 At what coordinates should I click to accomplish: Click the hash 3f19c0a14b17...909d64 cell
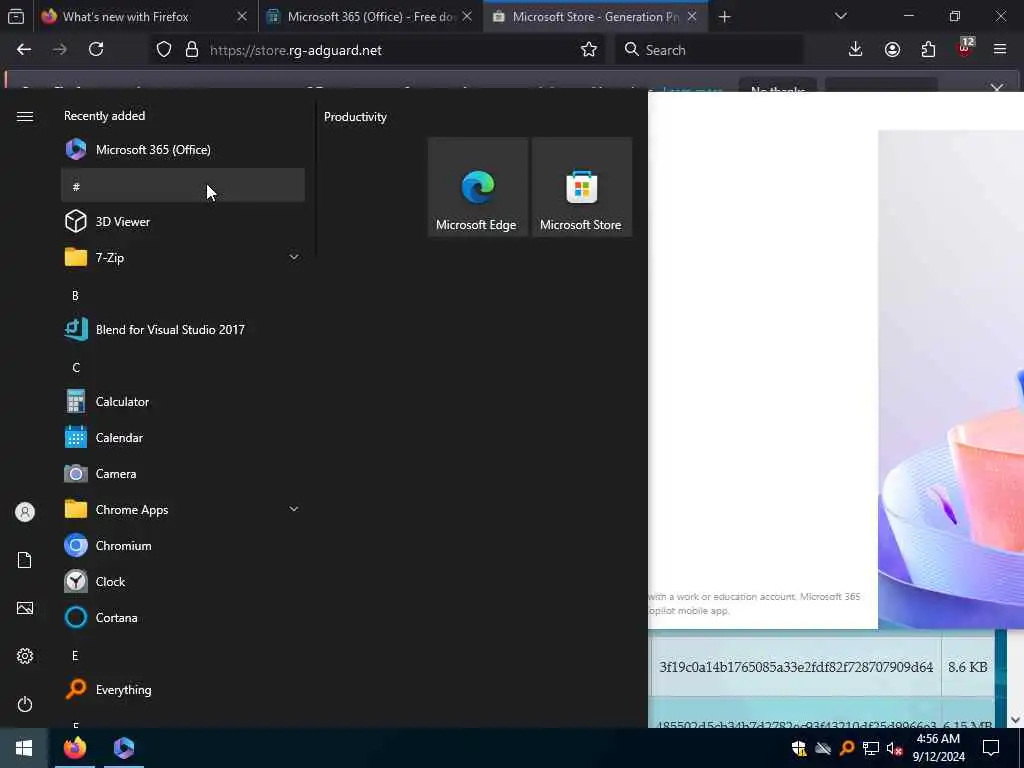(x=796, y=667)
